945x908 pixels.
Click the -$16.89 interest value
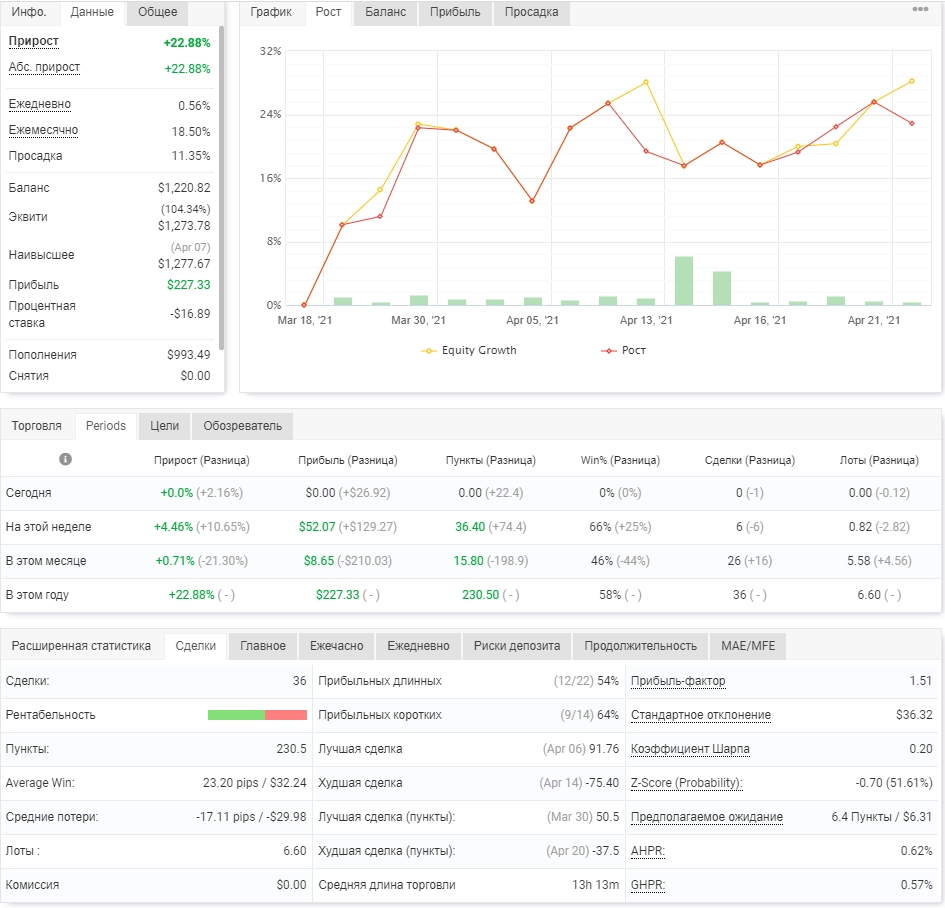point(190,314)
